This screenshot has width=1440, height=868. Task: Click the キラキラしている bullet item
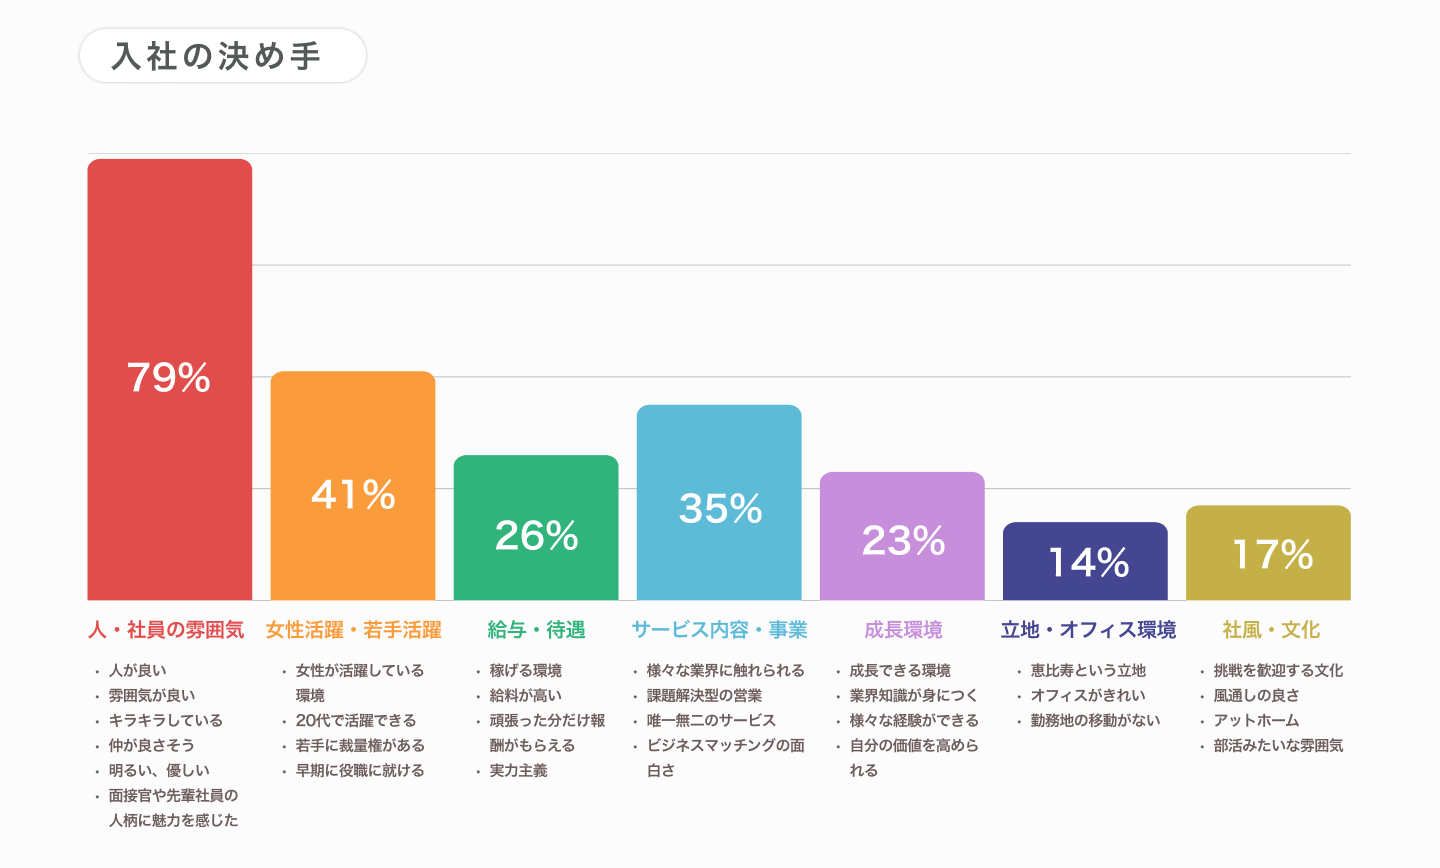pos(165,721)
